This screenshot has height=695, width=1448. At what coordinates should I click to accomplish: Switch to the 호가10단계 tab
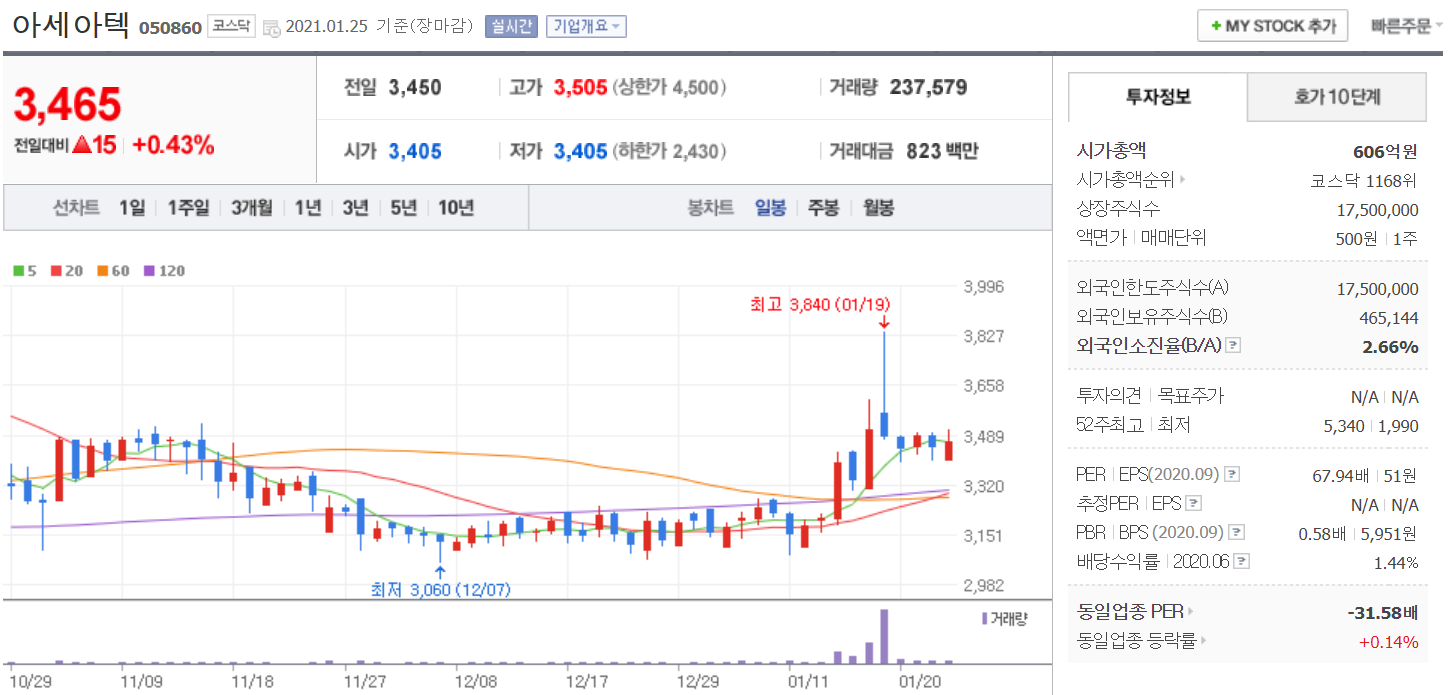(1337, 97)
